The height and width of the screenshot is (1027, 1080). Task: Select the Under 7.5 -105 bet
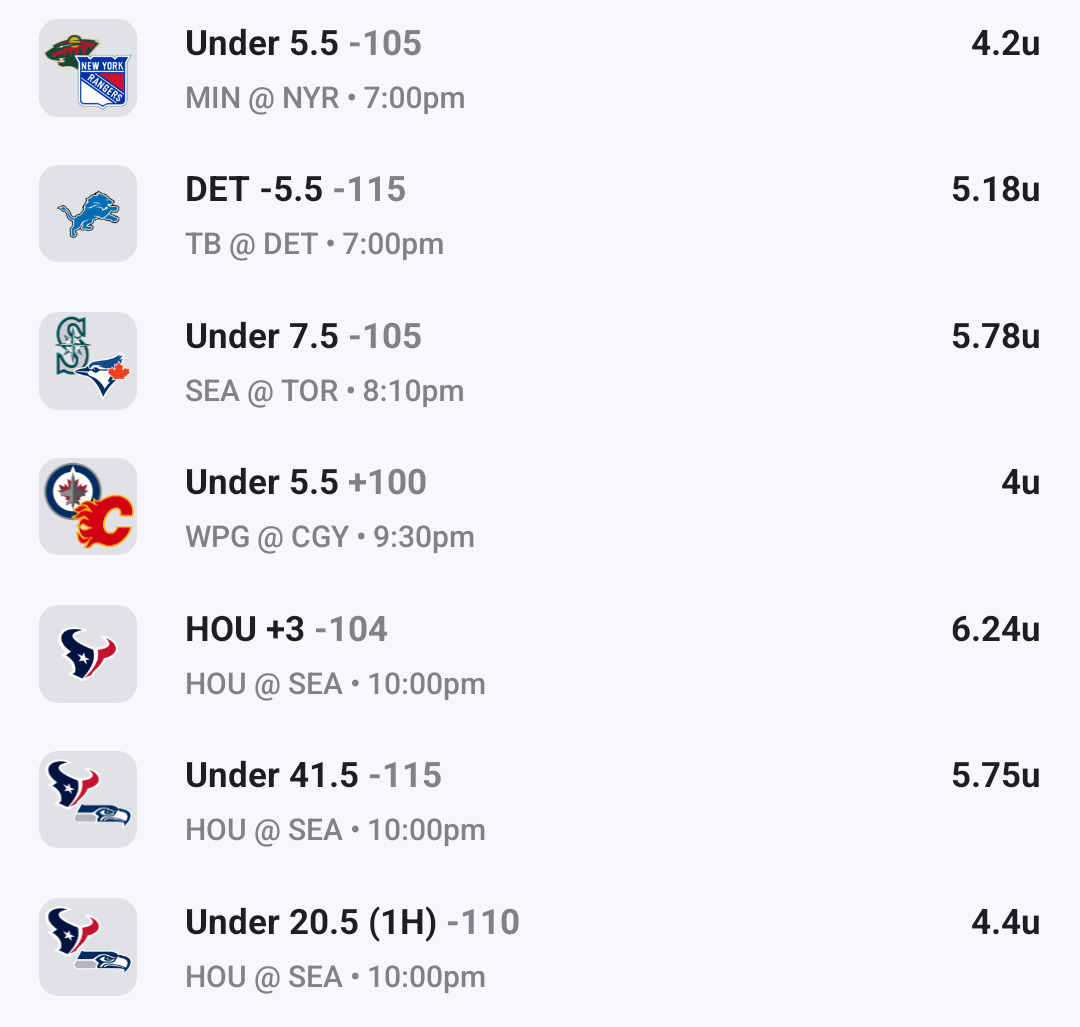(x=303, y=337)
